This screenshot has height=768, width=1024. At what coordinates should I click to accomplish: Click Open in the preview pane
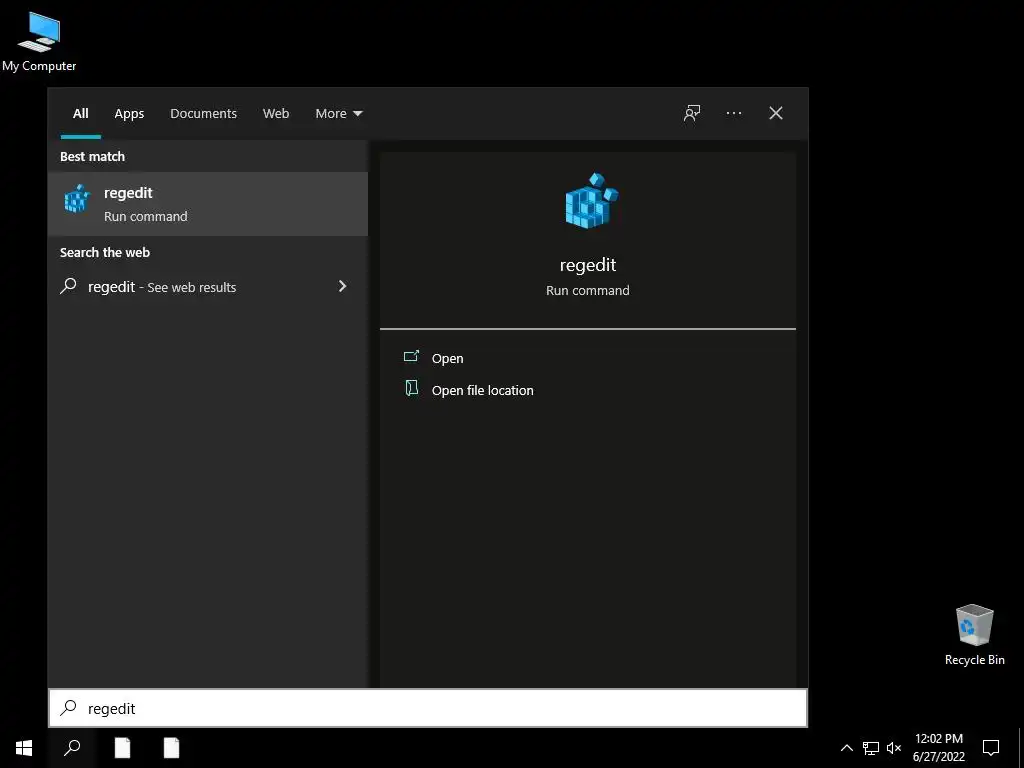point(447,358)
